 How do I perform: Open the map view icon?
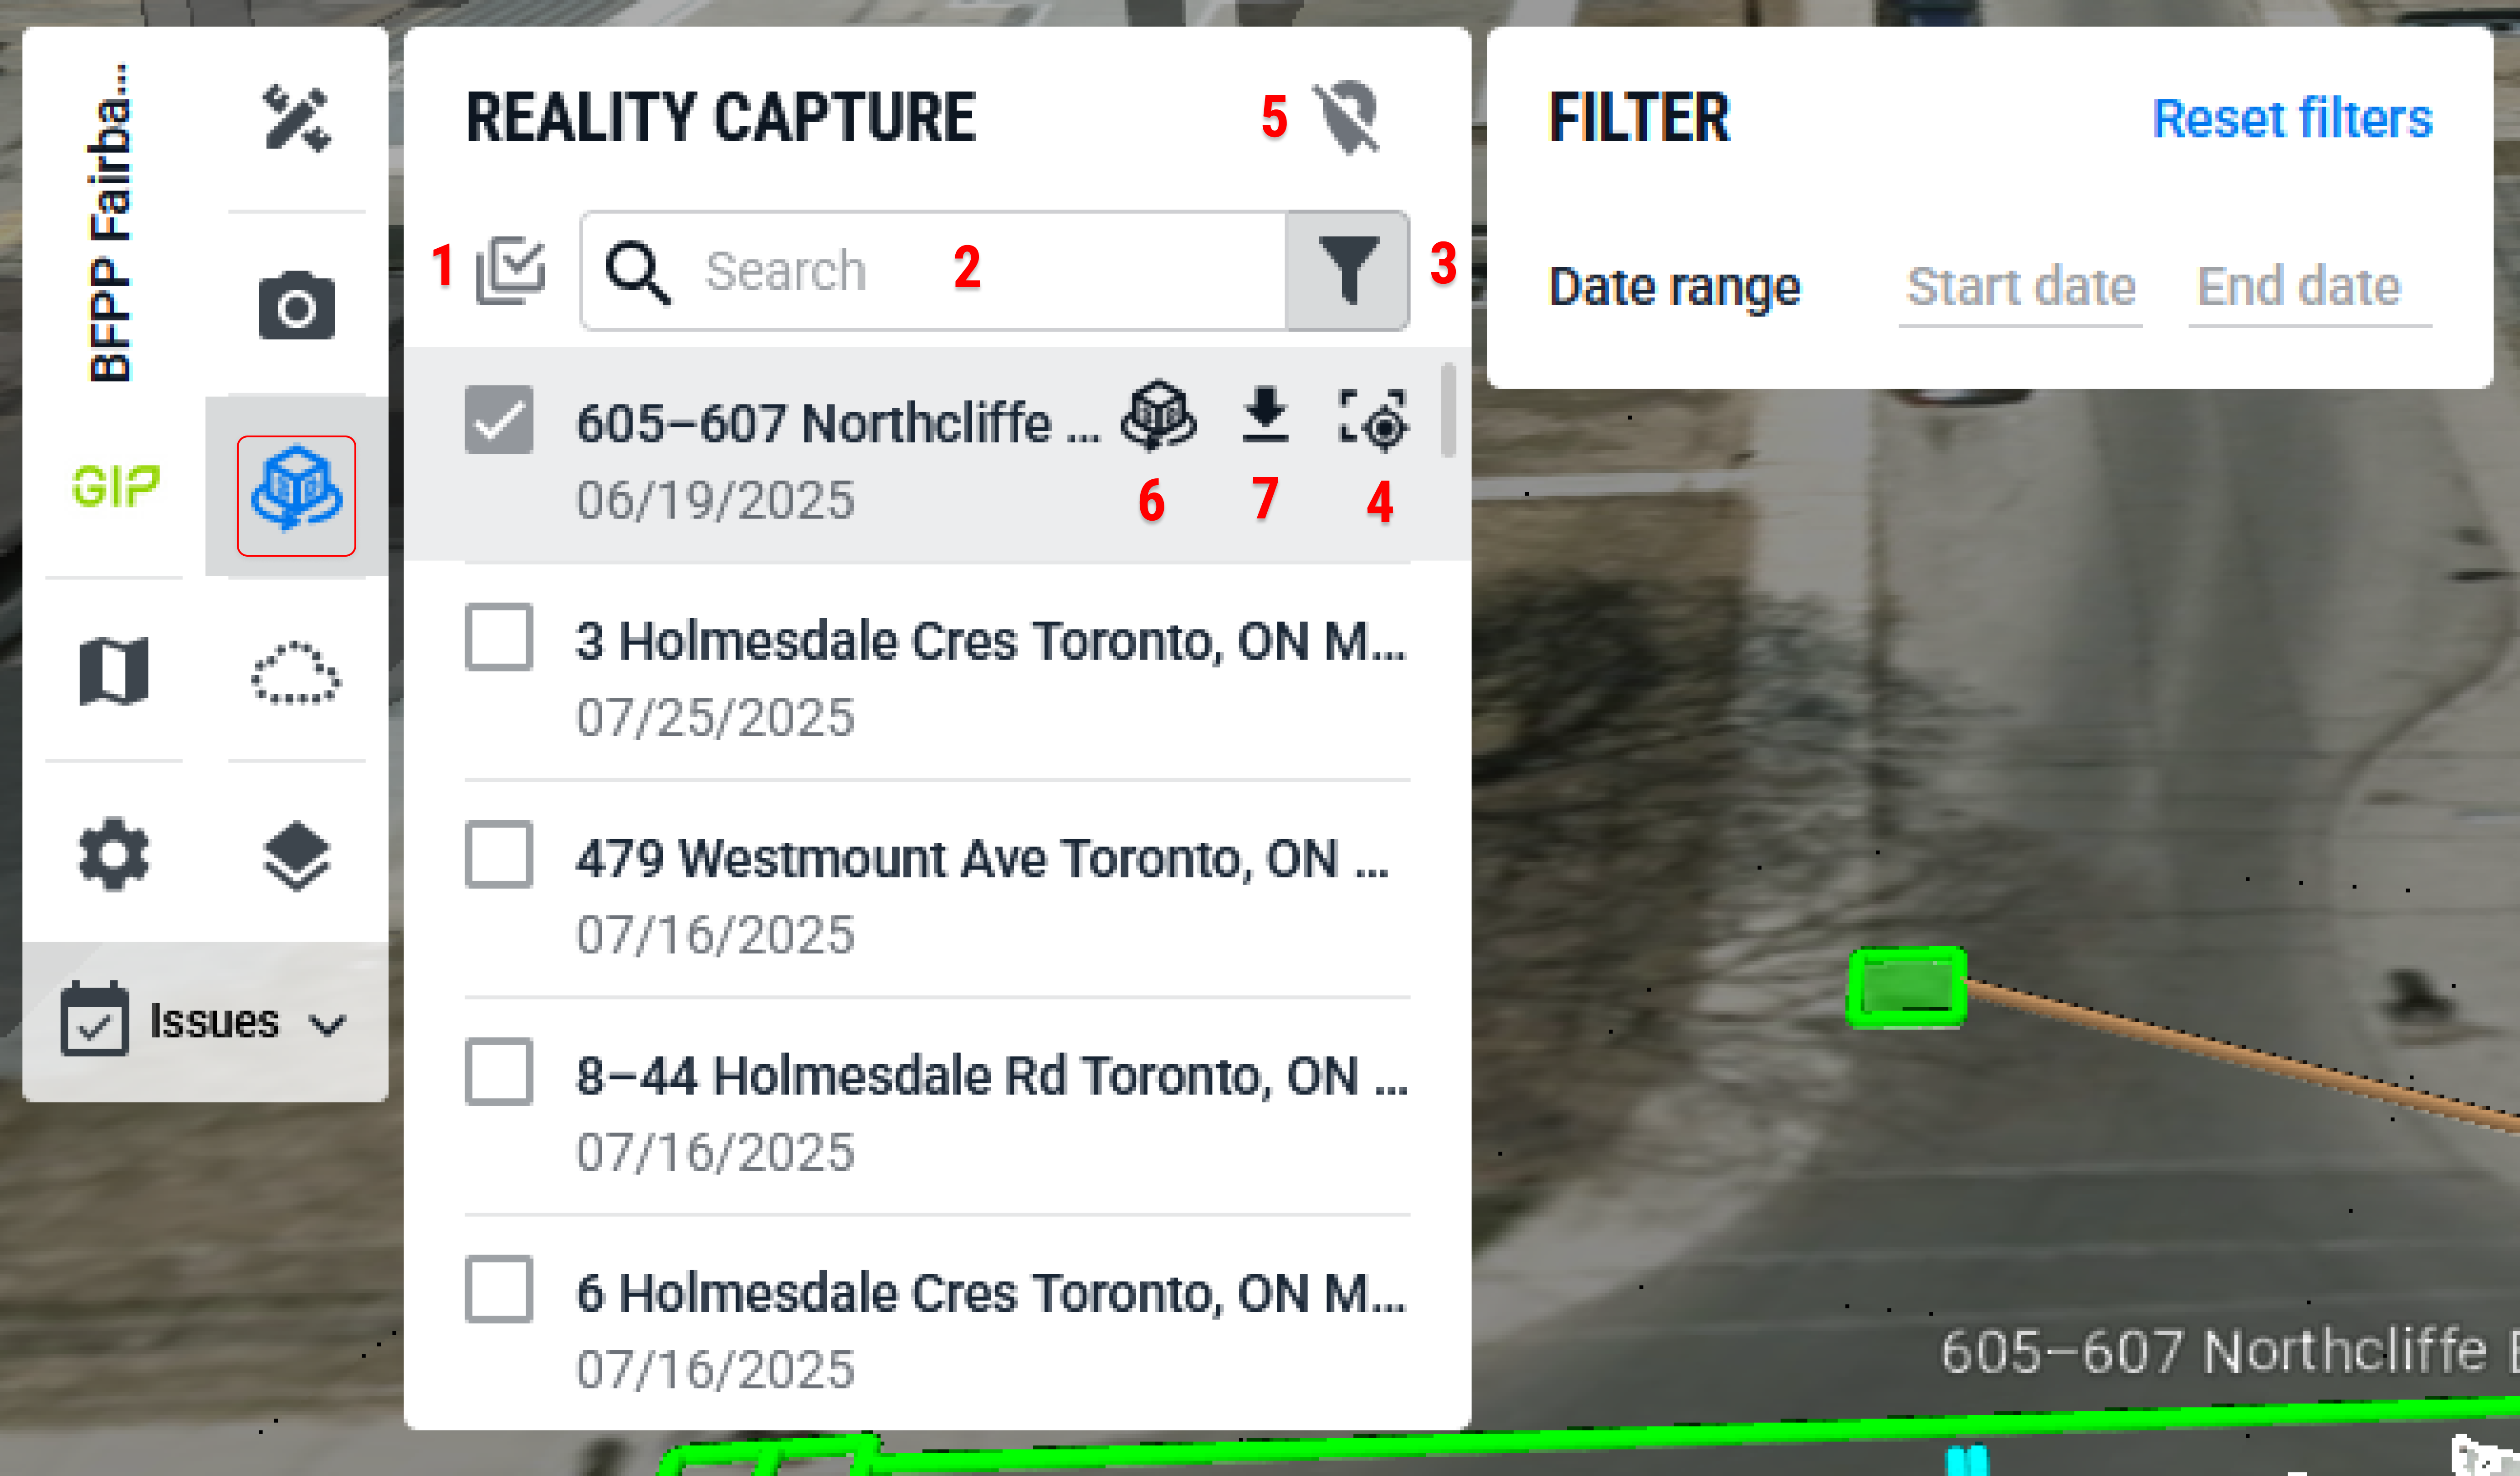[113, 671]
